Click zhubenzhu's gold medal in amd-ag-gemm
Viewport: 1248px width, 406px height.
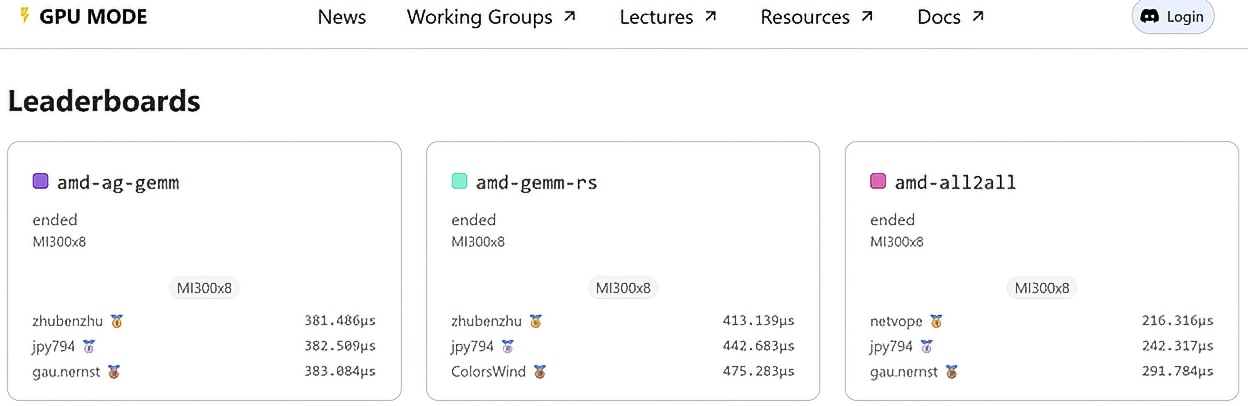(117, 321)
